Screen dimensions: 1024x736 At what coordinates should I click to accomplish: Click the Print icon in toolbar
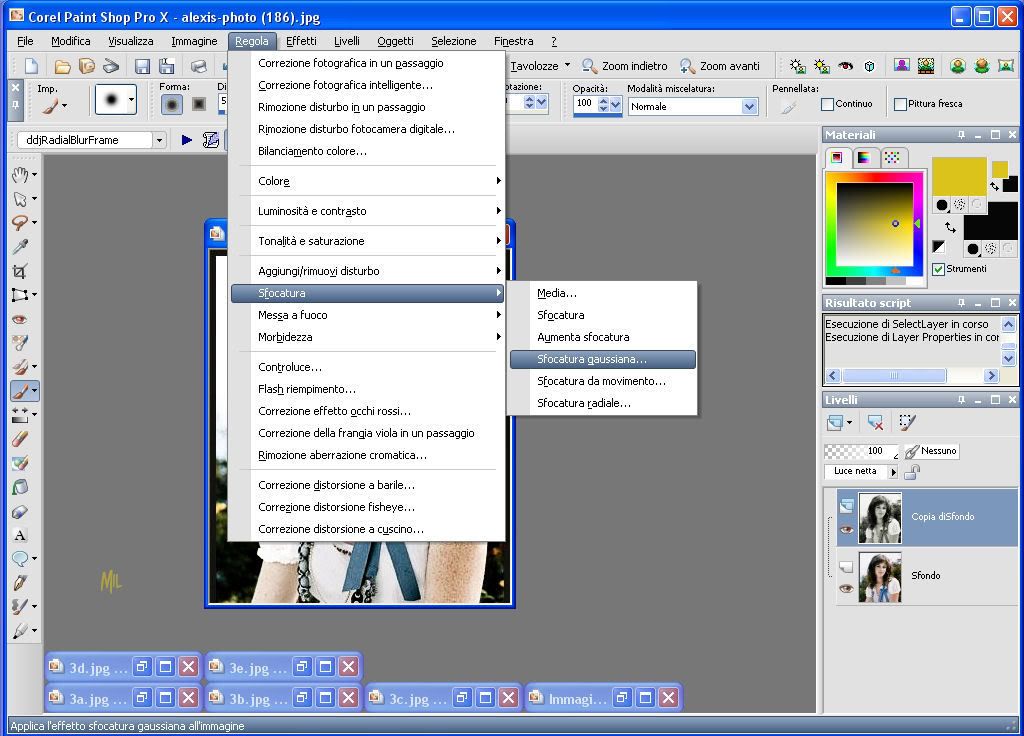(199, 66)
